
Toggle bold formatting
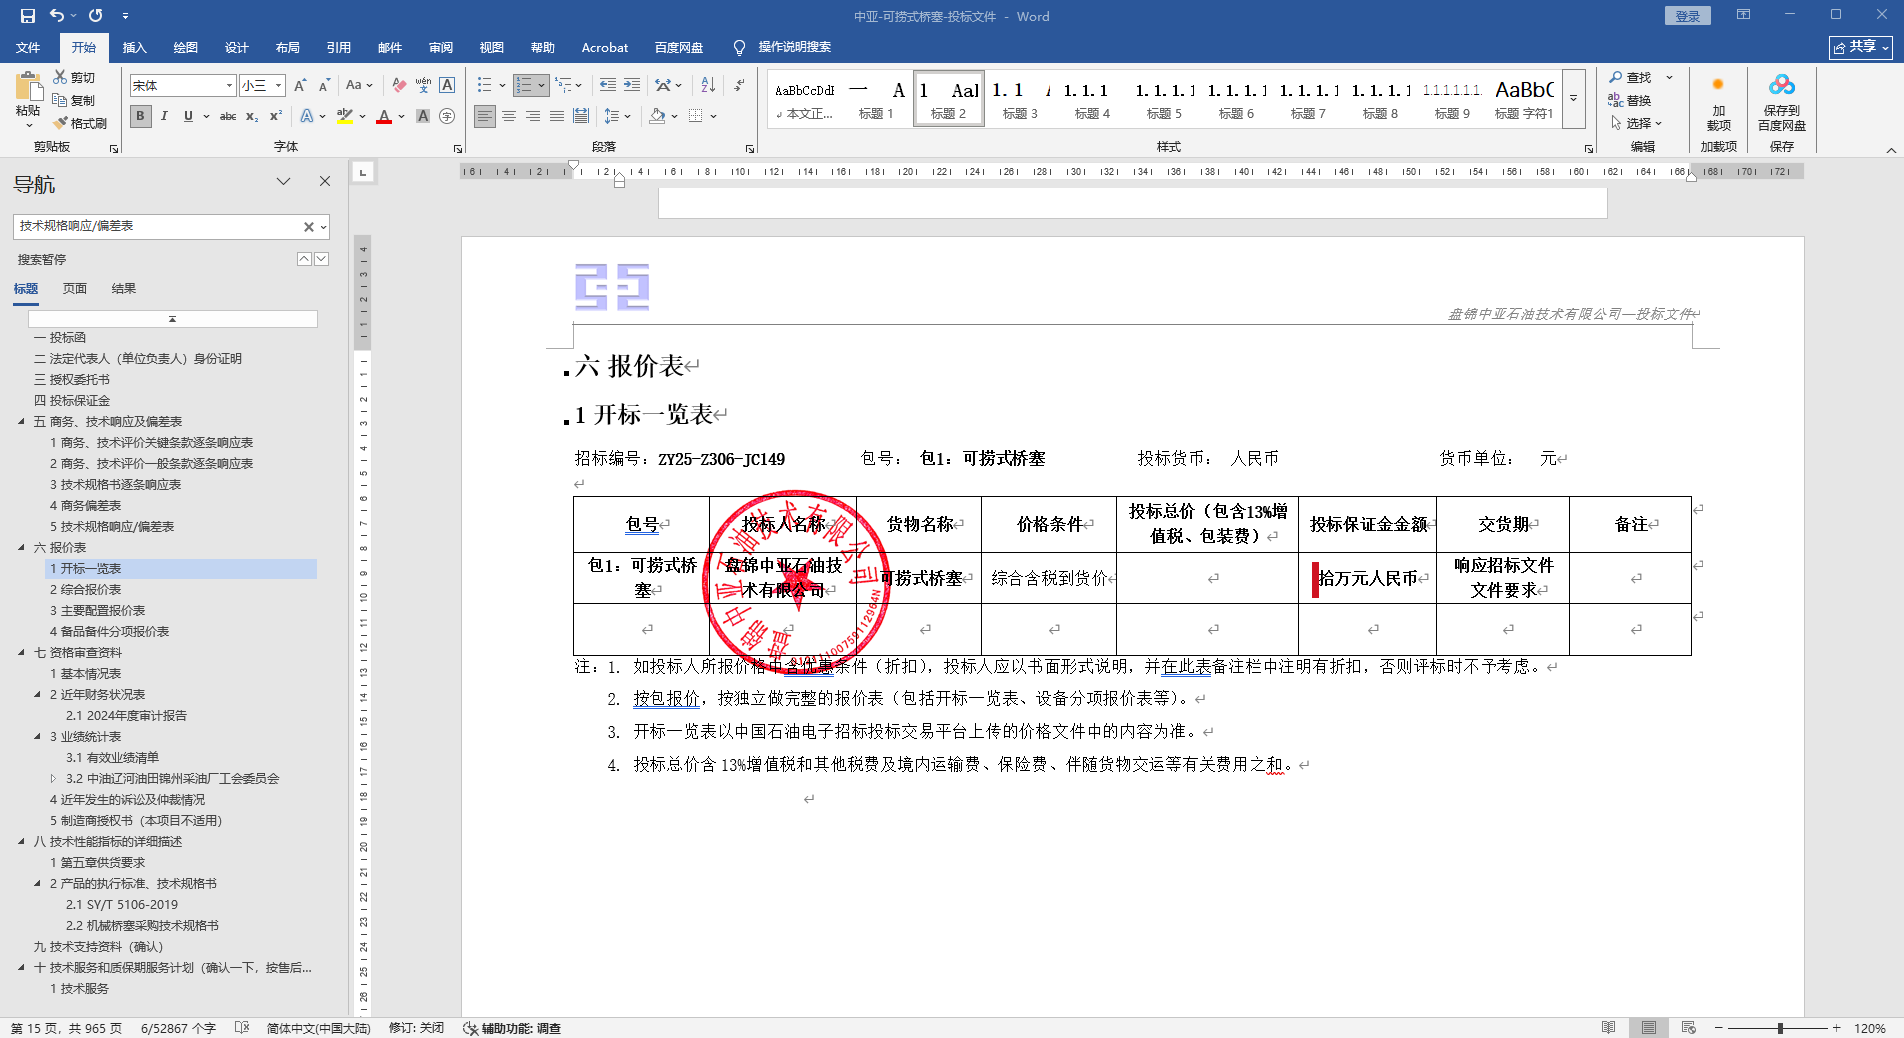(x=140, y=116)
